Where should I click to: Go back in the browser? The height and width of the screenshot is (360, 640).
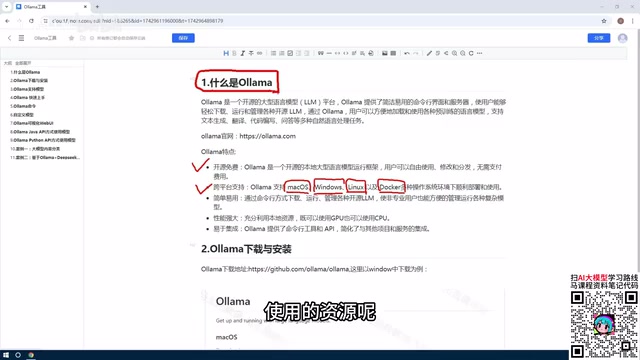(7, 21)
